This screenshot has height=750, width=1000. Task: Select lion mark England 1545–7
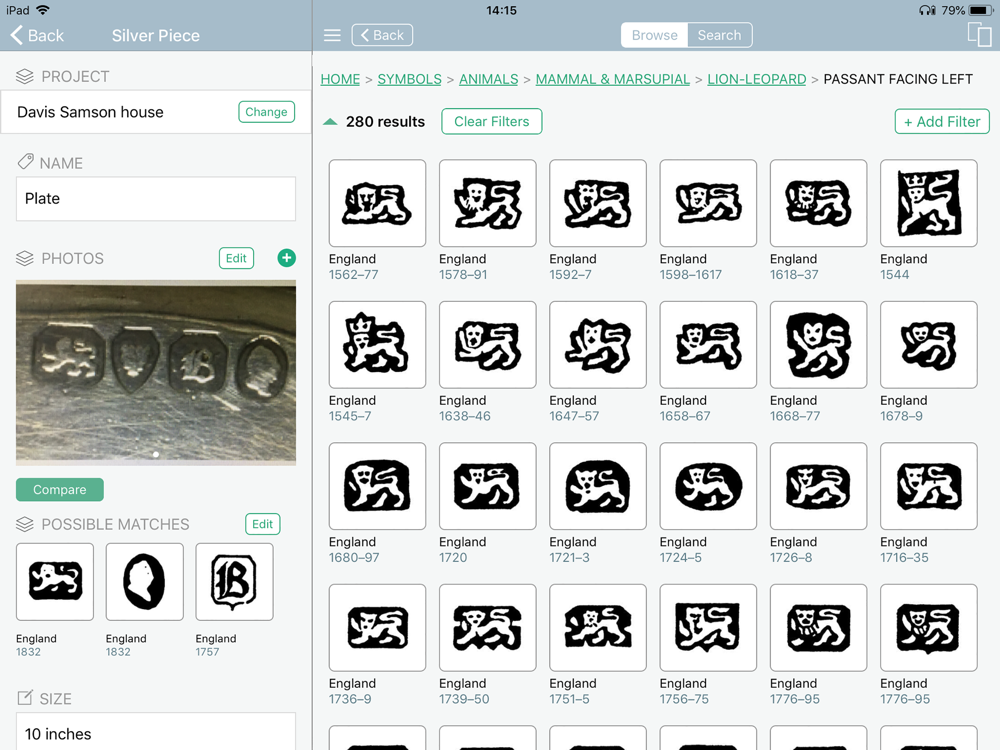point(377,344)
